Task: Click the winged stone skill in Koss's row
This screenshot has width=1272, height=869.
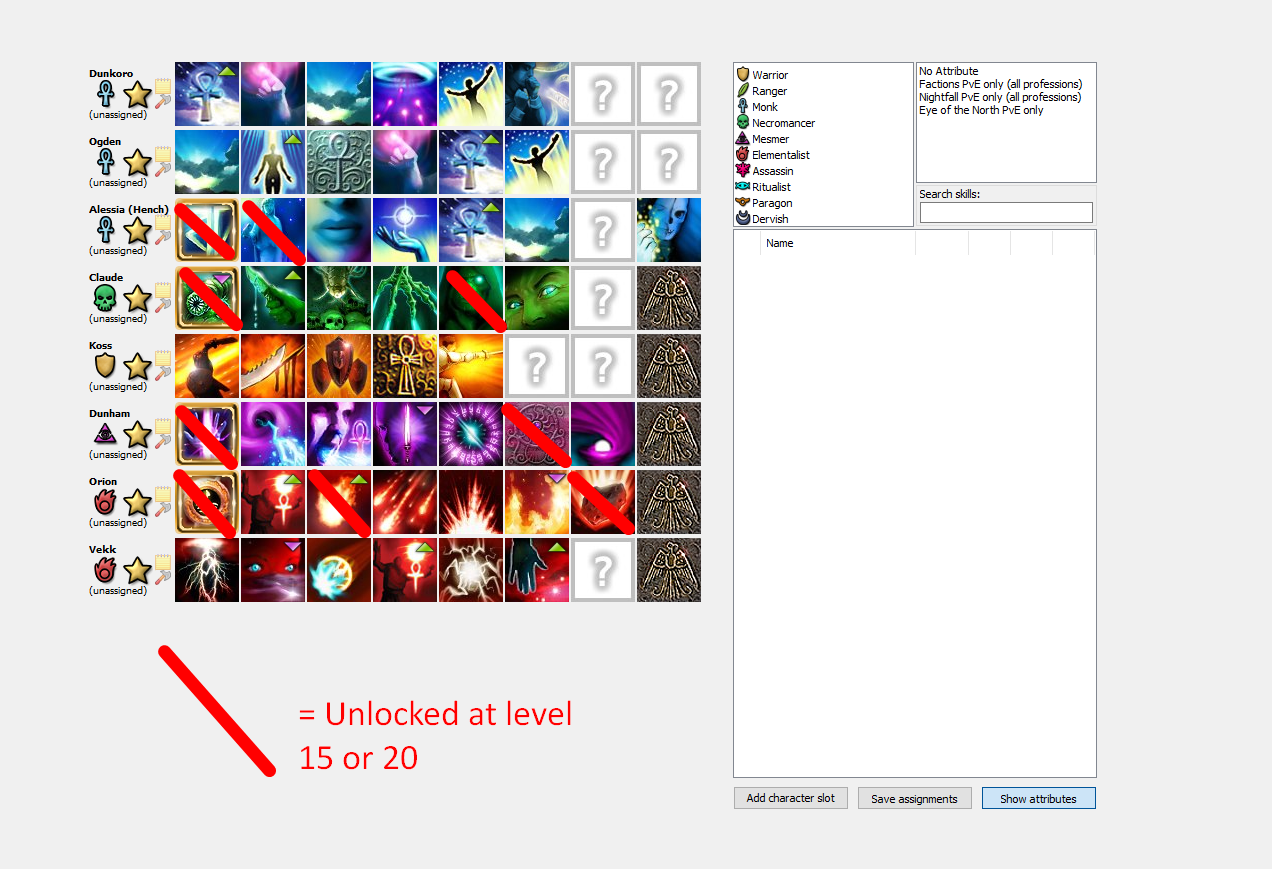Action: (669, 366)
